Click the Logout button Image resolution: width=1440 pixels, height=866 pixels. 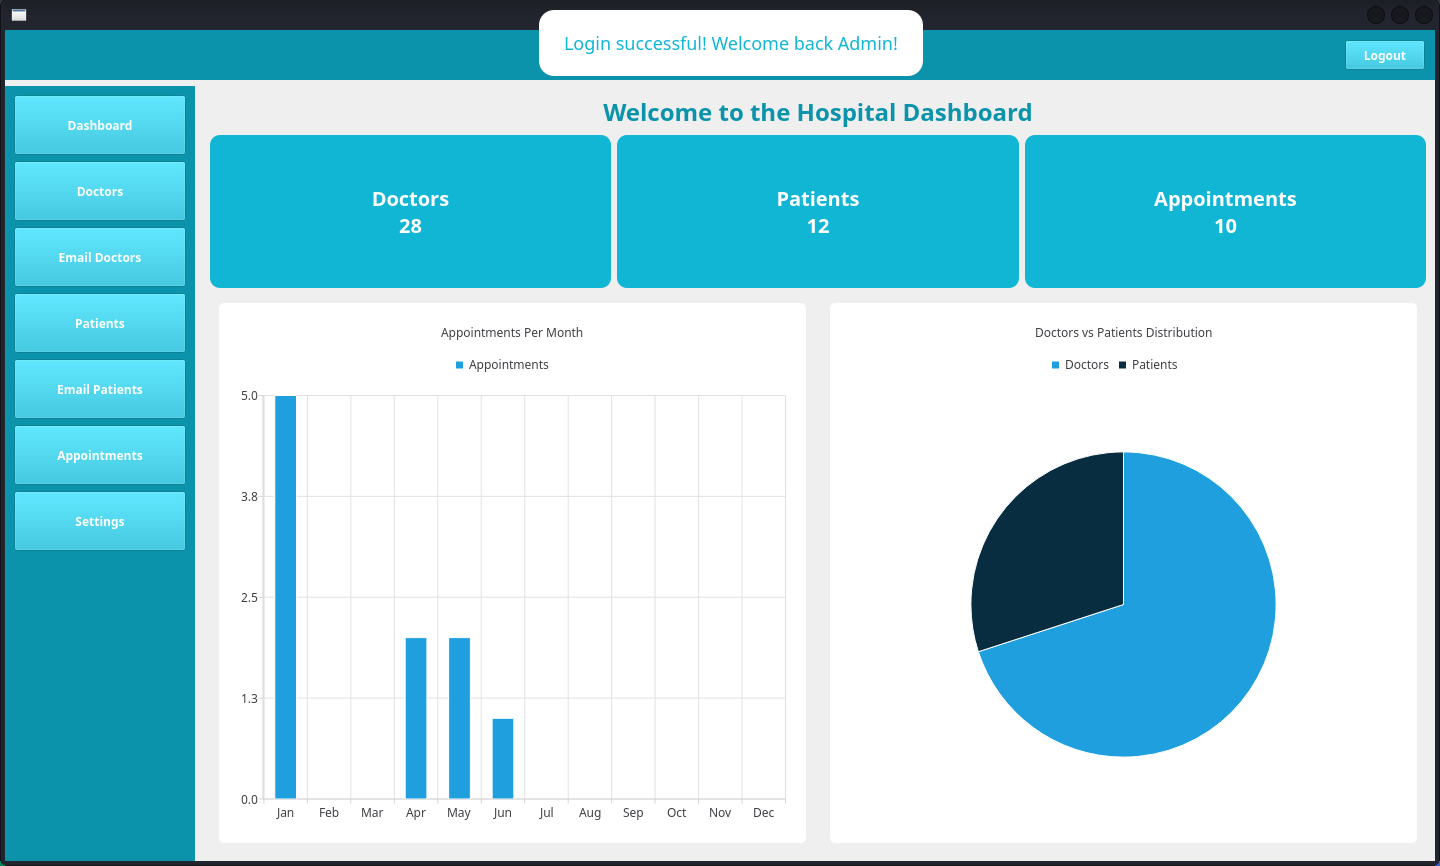tap(1384, 54)
